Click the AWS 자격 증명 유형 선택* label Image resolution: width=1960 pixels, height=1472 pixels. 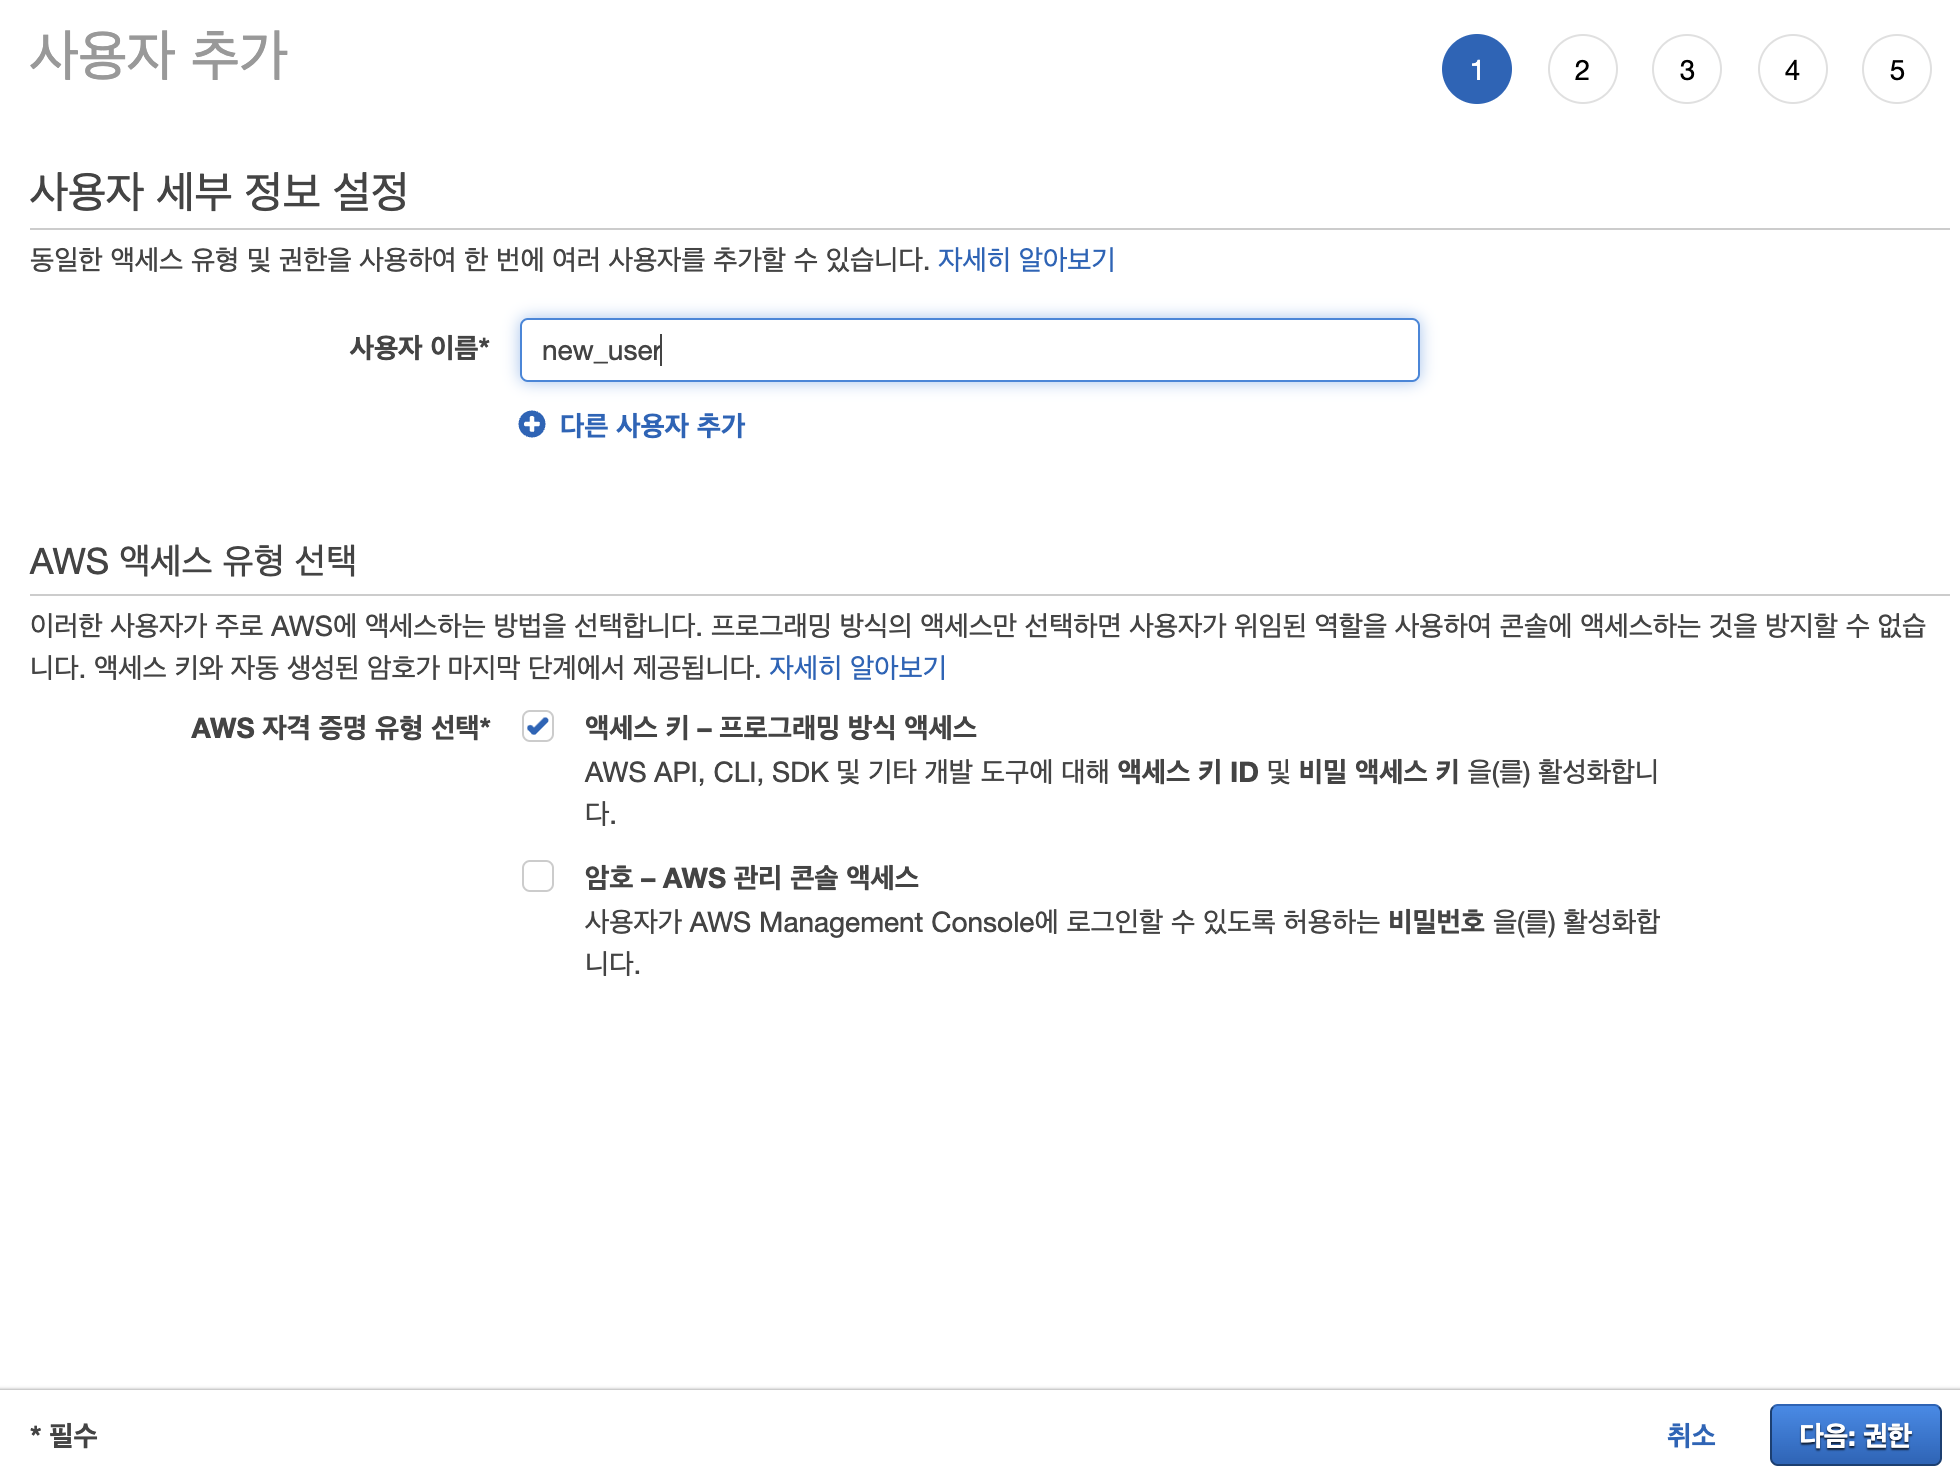tap(340, 727)
